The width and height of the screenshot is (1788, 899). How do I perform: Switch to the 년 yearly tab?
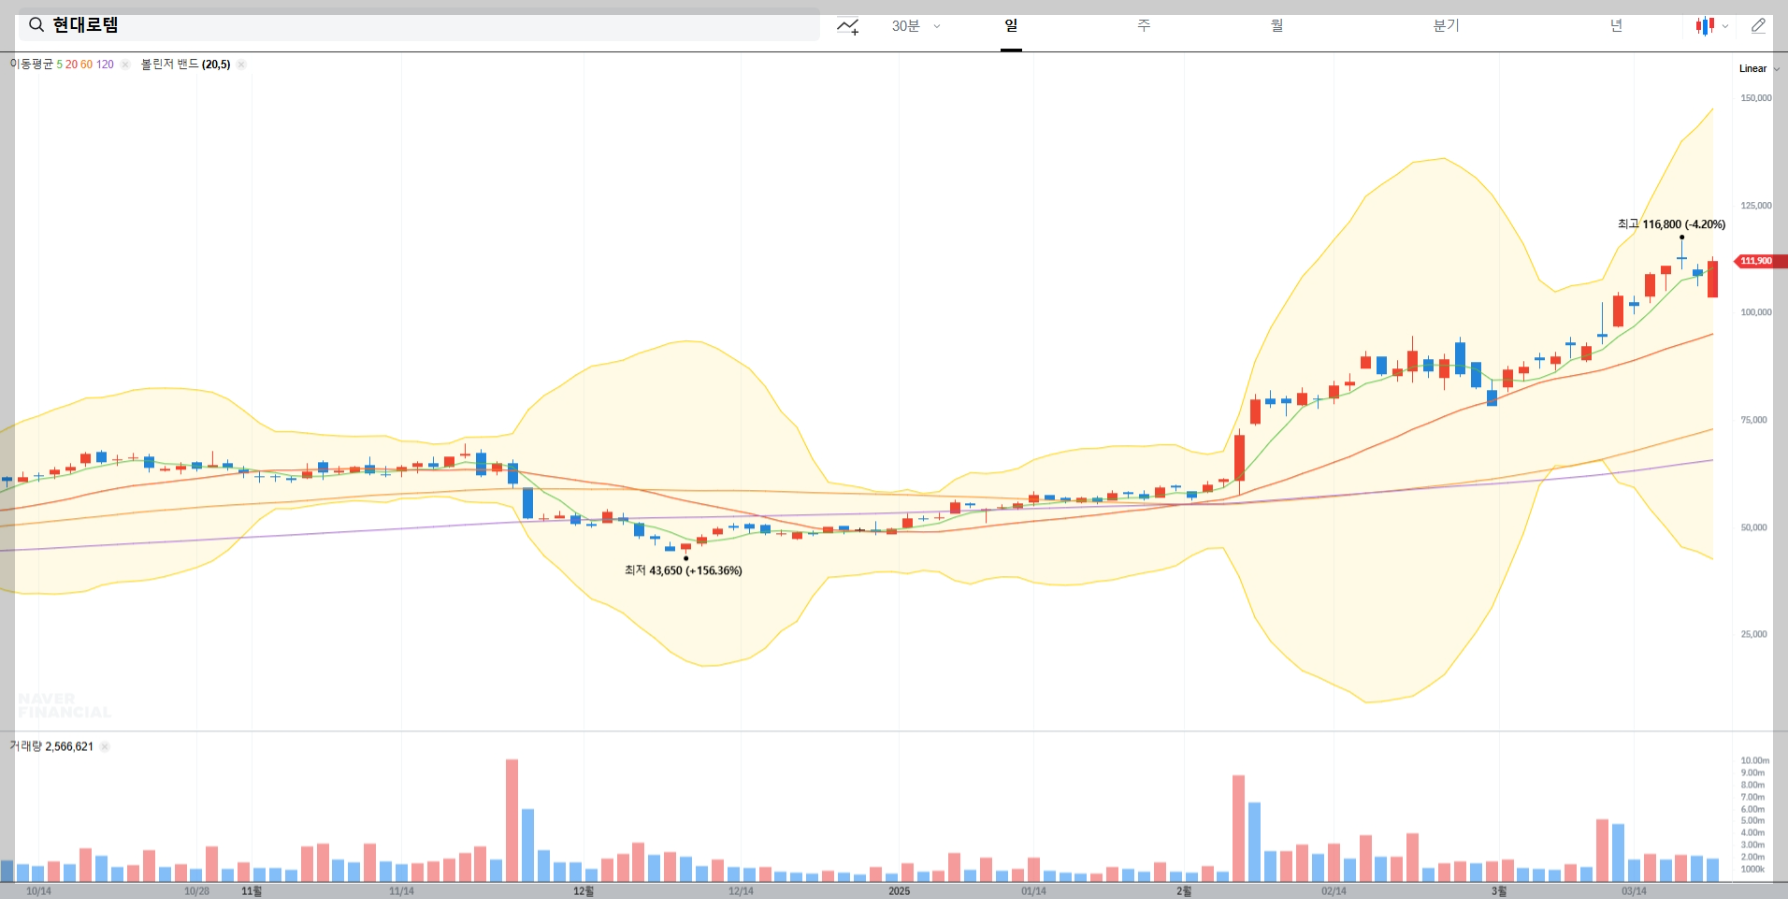1616,26
